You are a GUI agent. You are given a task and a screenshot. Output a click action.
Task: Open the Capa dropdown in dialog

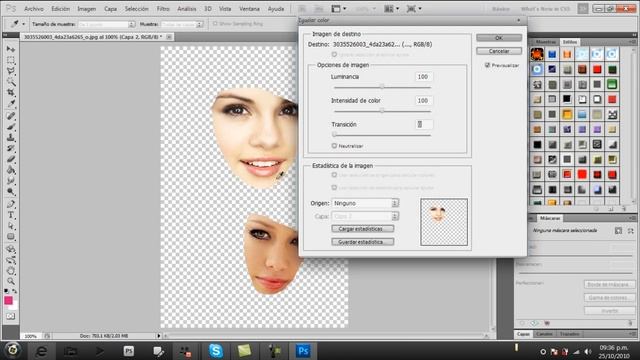(x=365, y=216)
